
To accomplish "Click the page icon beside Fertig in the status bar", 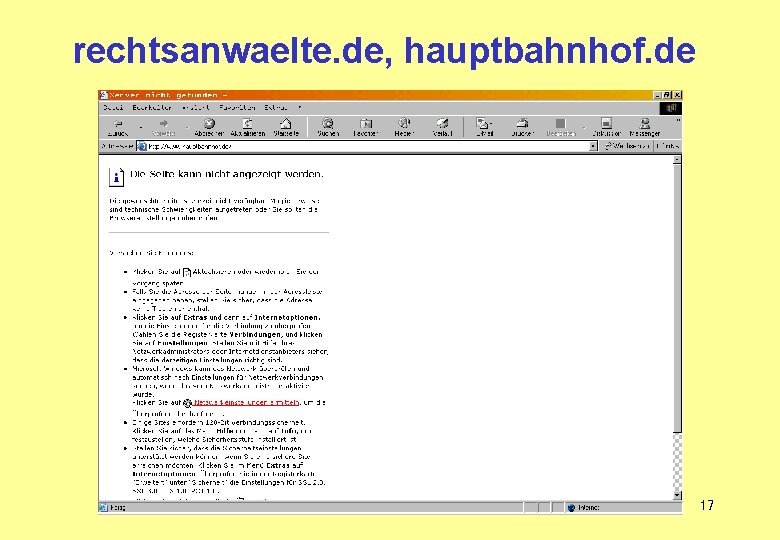I will point(103,508).
